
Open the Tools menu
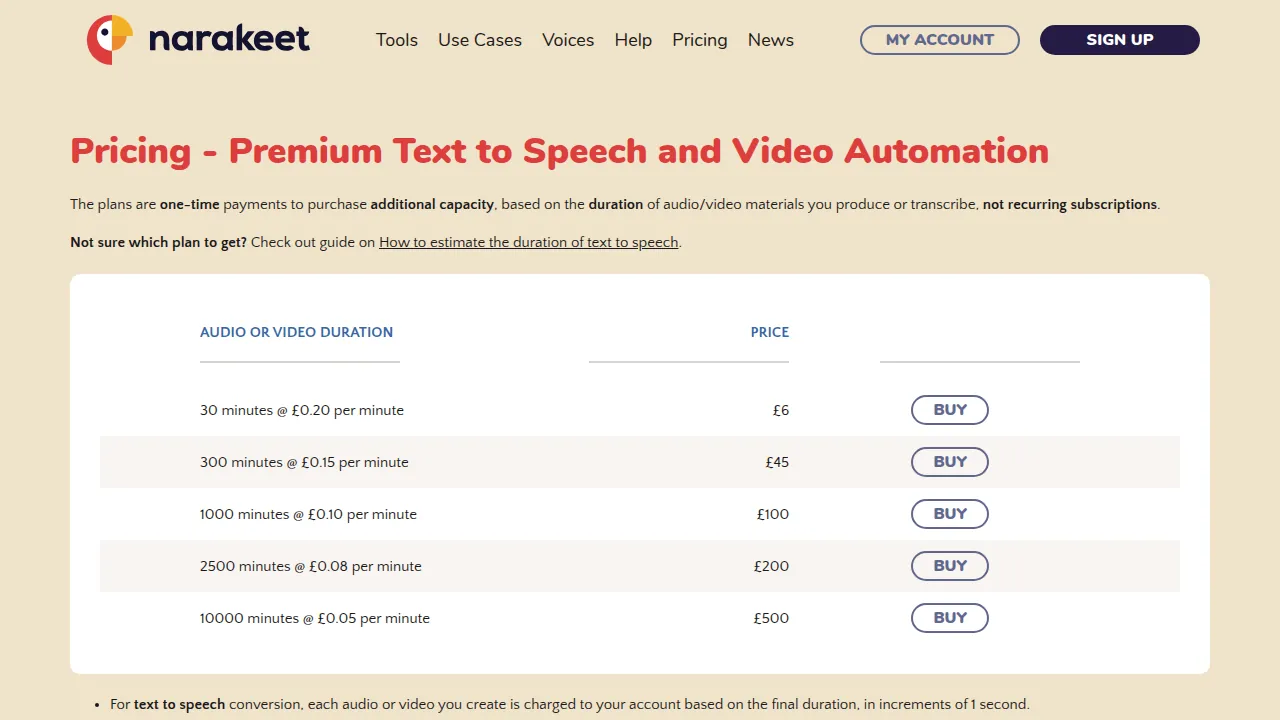tap(397, 40)
